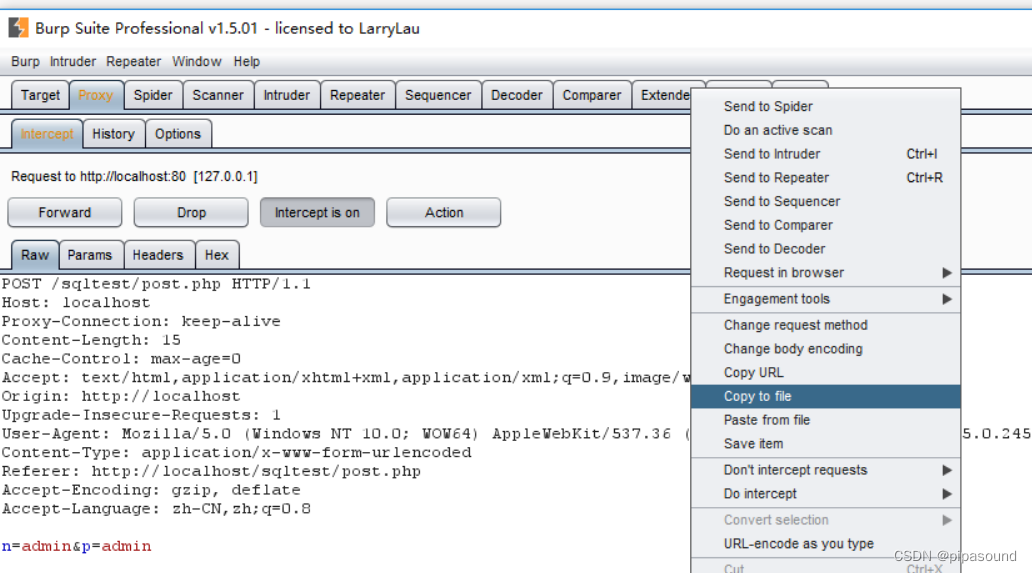Open the Sequencer tab
1032x573 pixels.
(438, 95)
